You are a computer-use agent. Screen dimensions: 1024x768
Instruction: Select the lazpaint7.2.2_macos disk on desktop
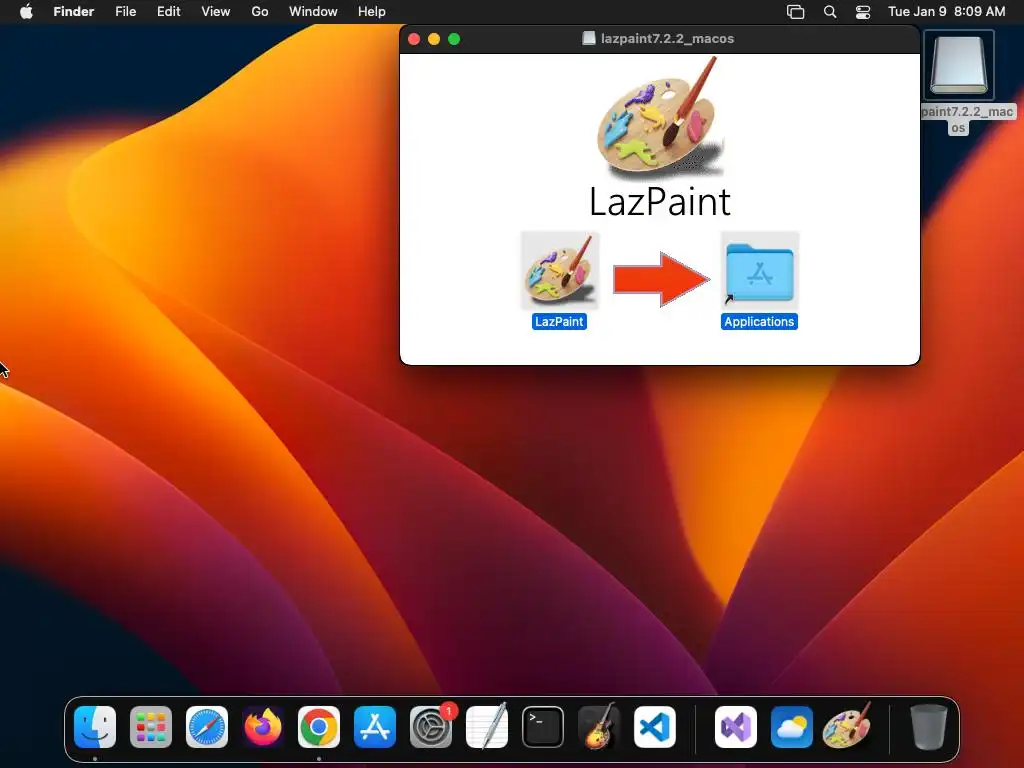click(x=958, y=65)
